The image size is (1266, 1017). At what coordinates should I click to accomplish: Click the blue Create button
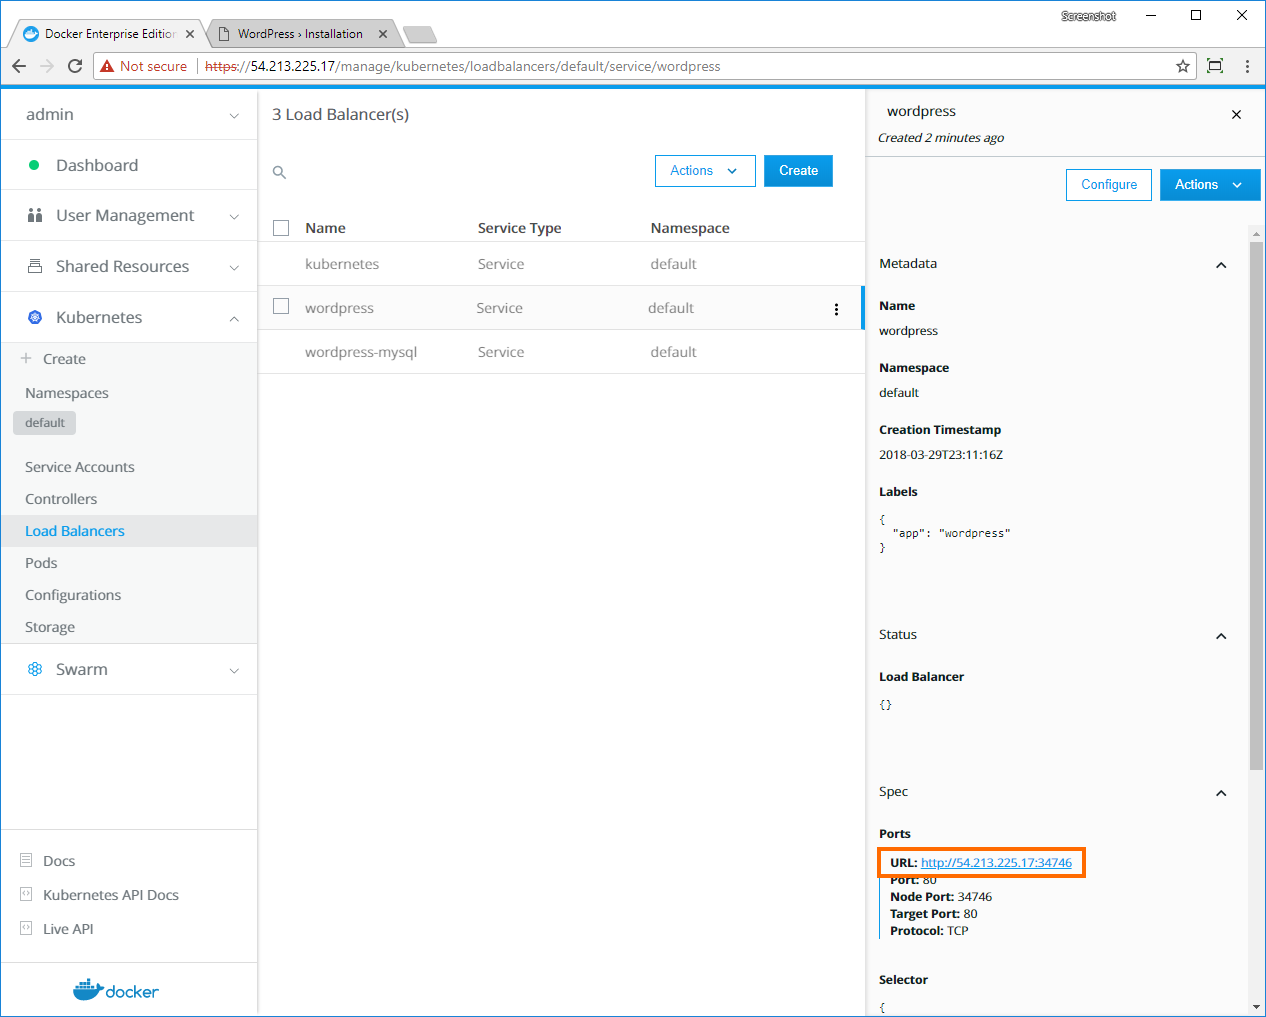(798, 171)
